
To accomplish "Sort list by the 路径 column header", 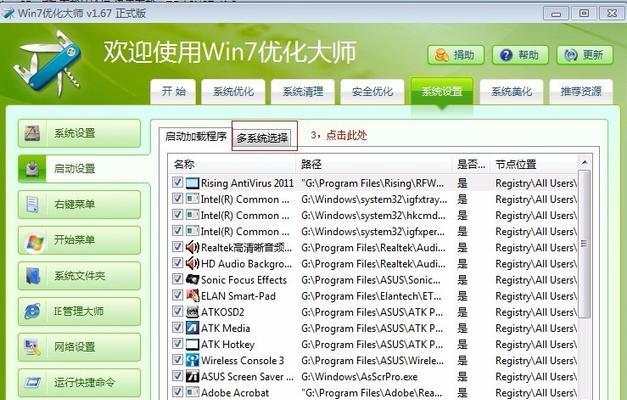I will (x=373, y=164).
